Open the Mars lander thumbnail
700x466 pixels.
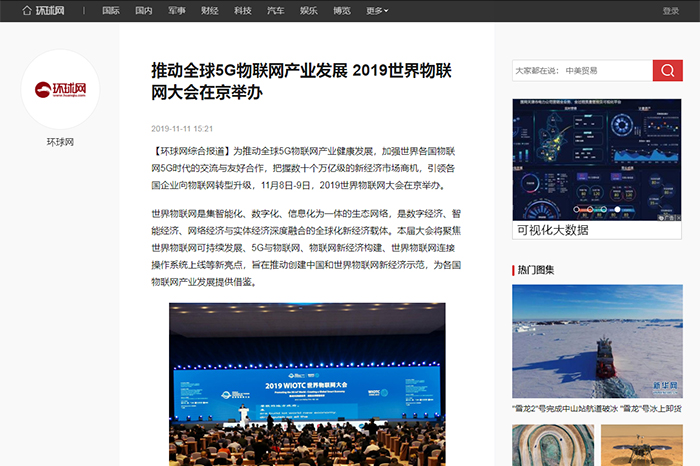[x=641, y=444]
